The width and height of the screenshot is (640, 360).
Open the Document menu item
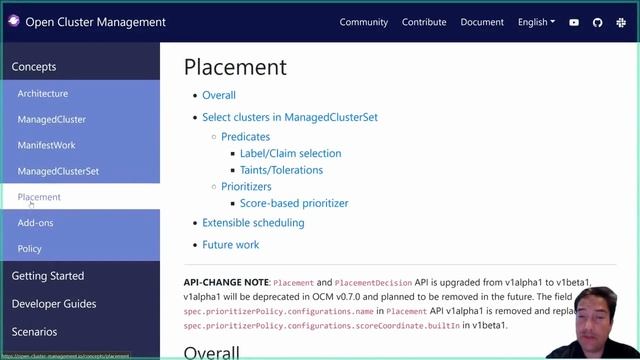[482, 22]
